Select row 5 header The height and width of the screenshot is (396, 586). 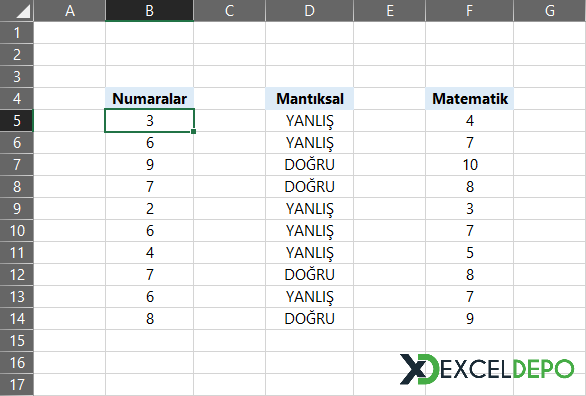point(17,121)
